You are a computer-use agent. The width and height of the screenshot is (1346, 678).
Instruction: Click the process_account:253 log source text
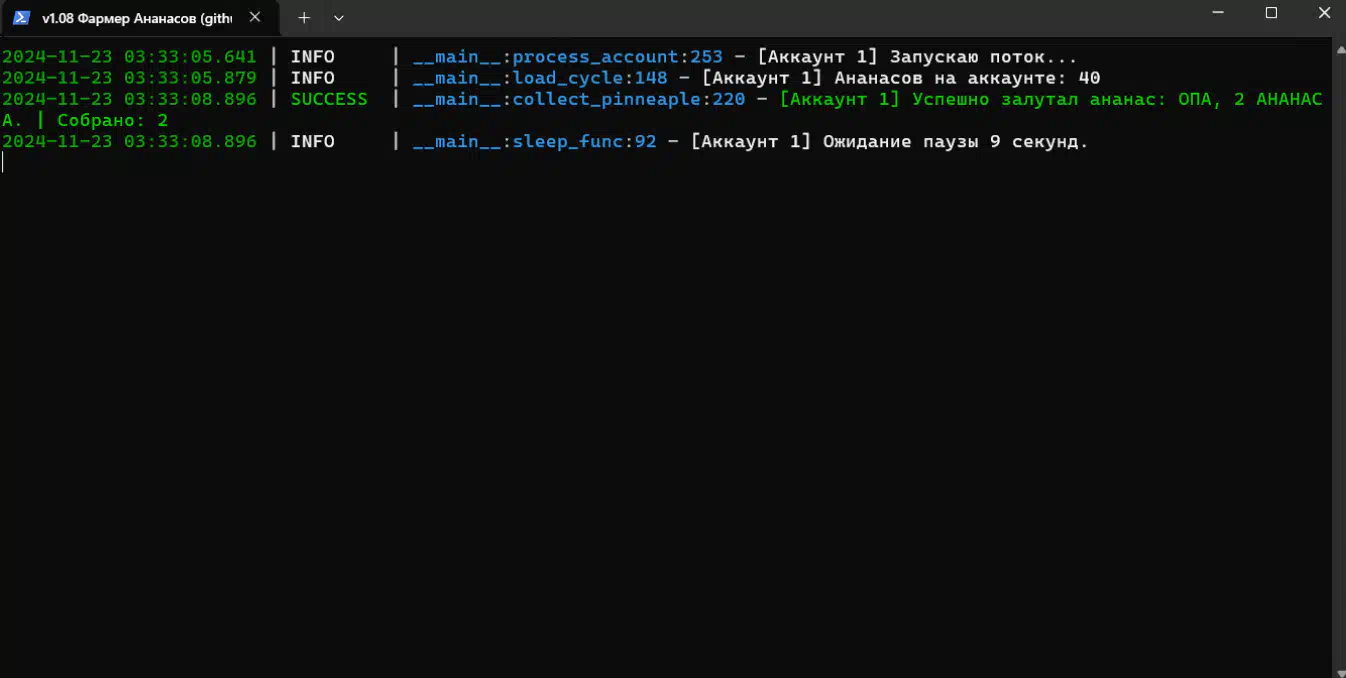click(617, 57)
